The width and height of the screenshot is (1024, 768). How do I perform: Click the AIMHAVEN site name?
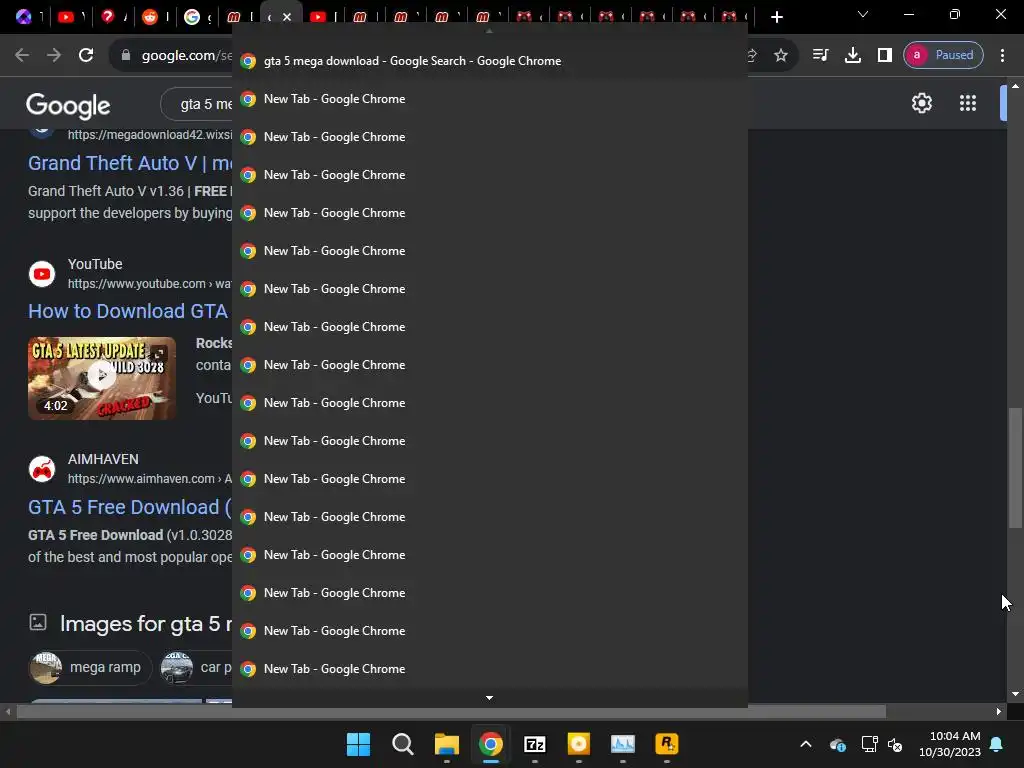click(x=103, y=459)
